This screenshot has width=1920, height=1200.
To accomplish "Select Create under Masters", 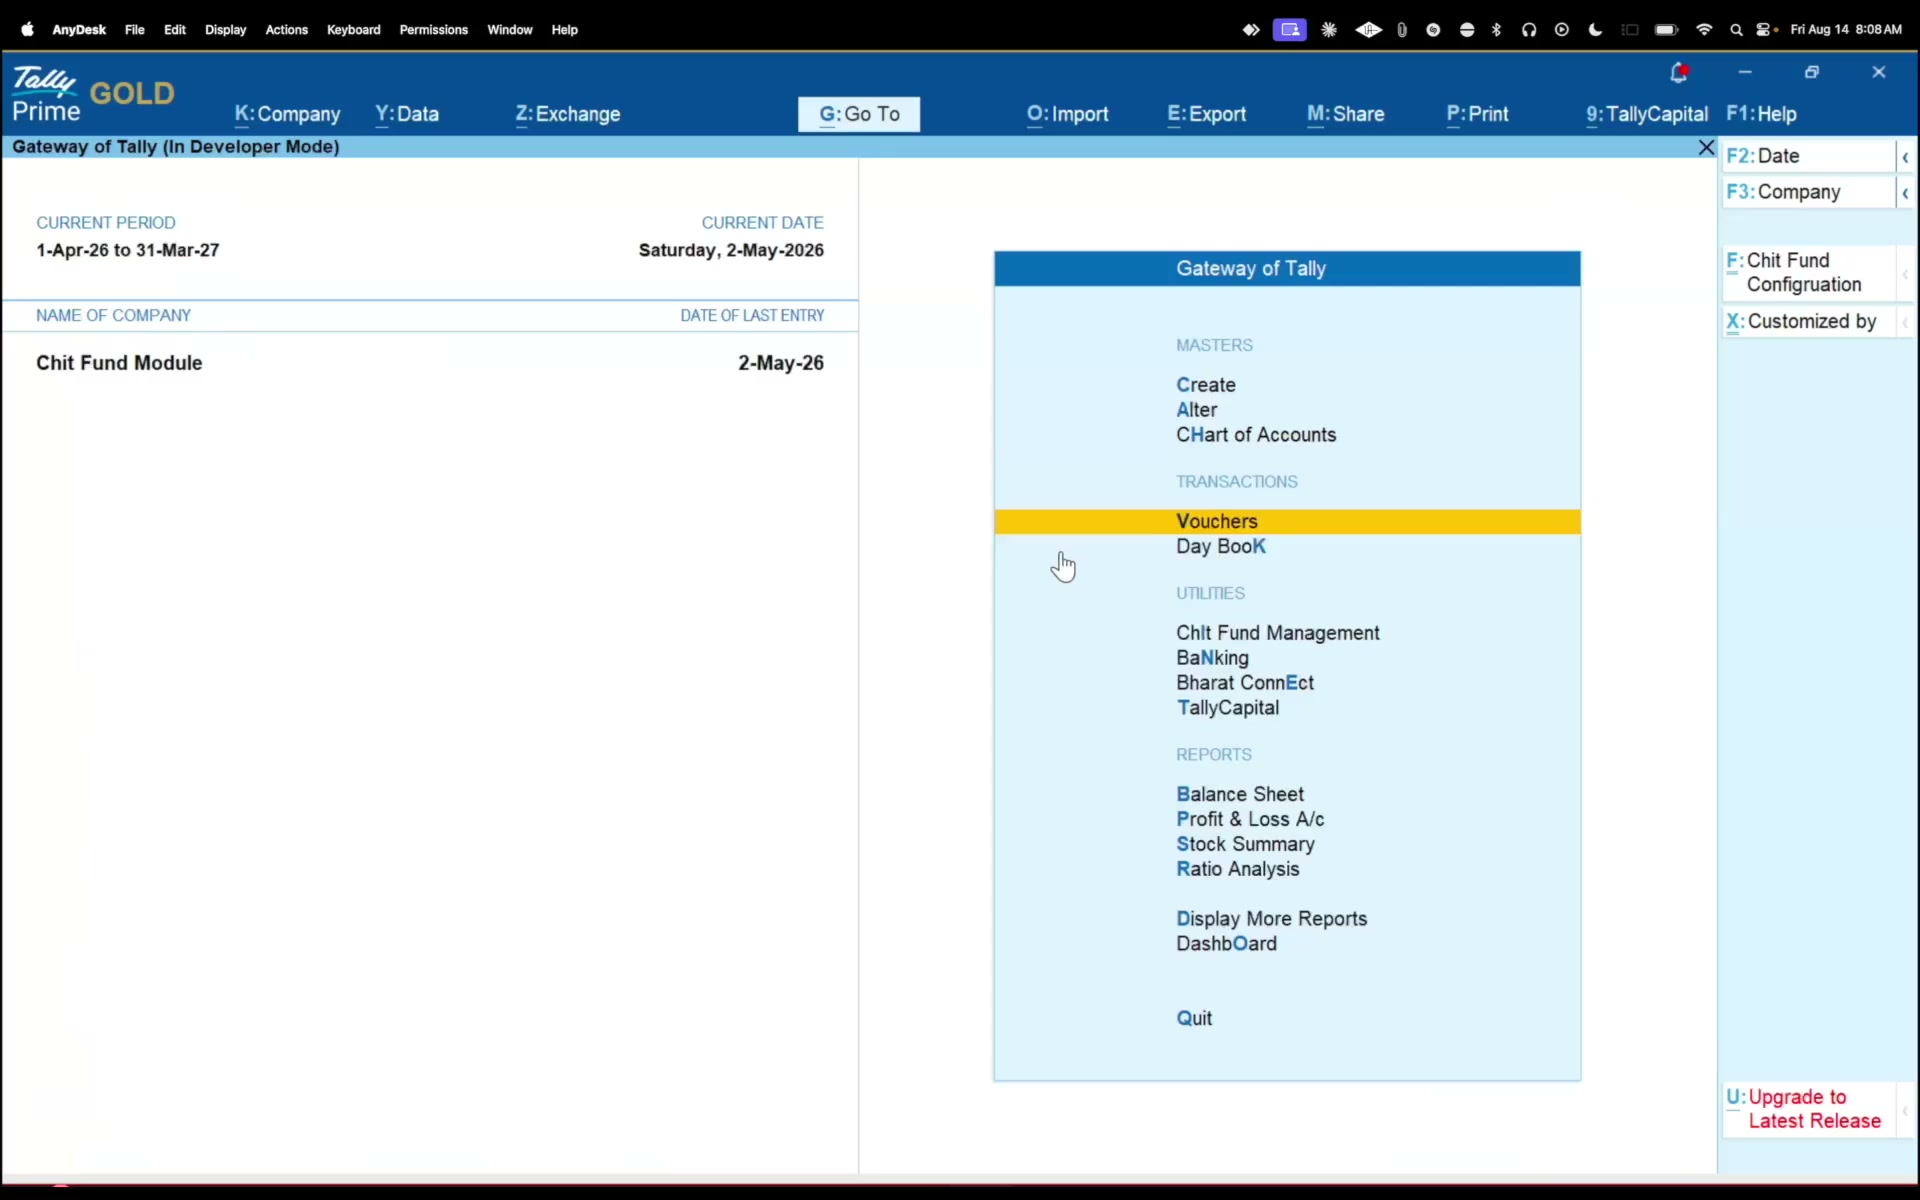I will [x=1206, y=385].
